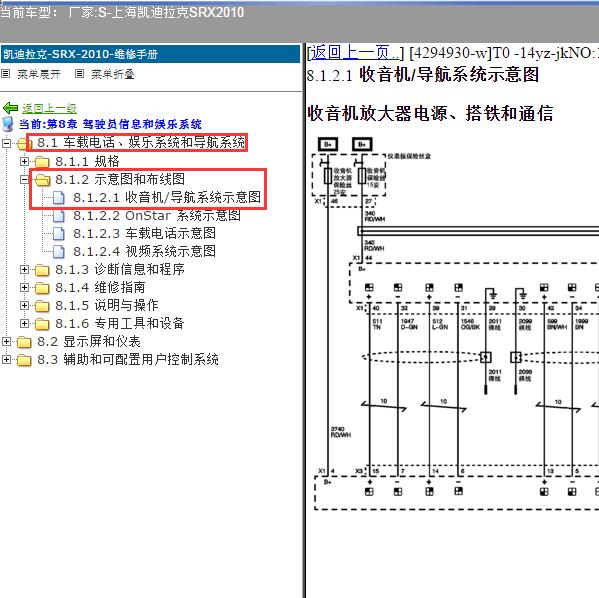Viewport: 599px width, 598px height.
Task: Open 8.1.2.3 车载电话示意图 page
Action: 144,233
